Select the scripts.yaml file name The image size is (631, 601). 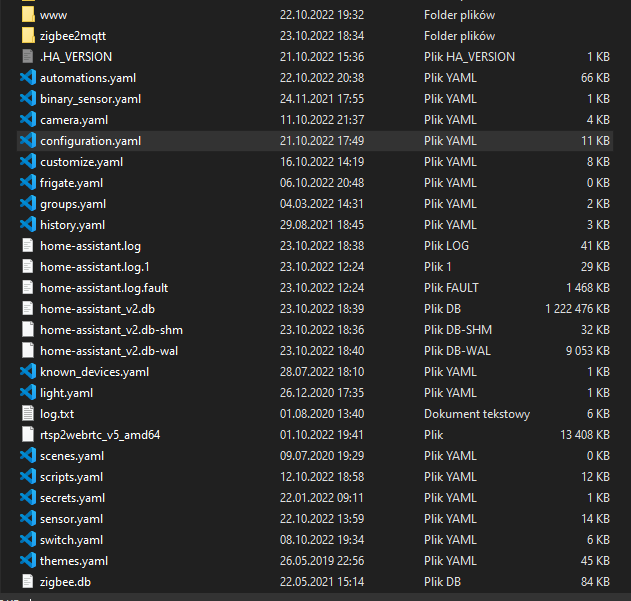click(x=71, y=477)
